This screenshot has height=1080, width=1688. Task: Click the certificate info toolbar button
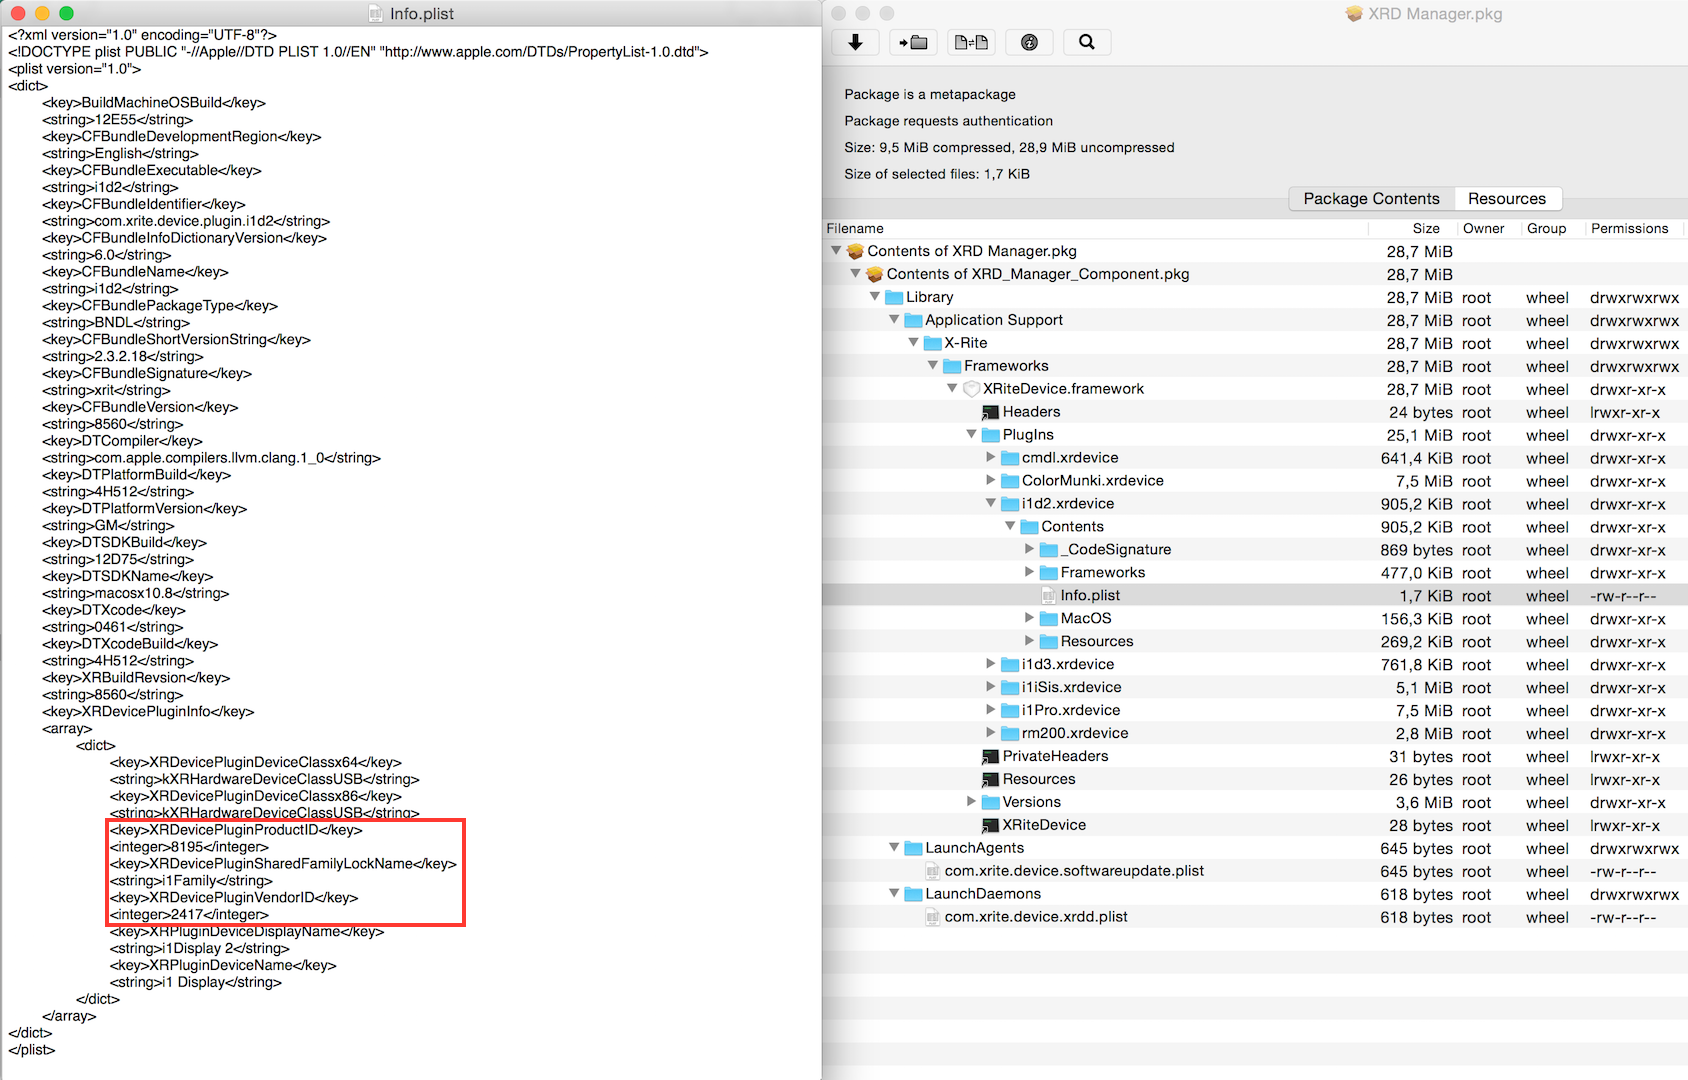coord(1029,42)
